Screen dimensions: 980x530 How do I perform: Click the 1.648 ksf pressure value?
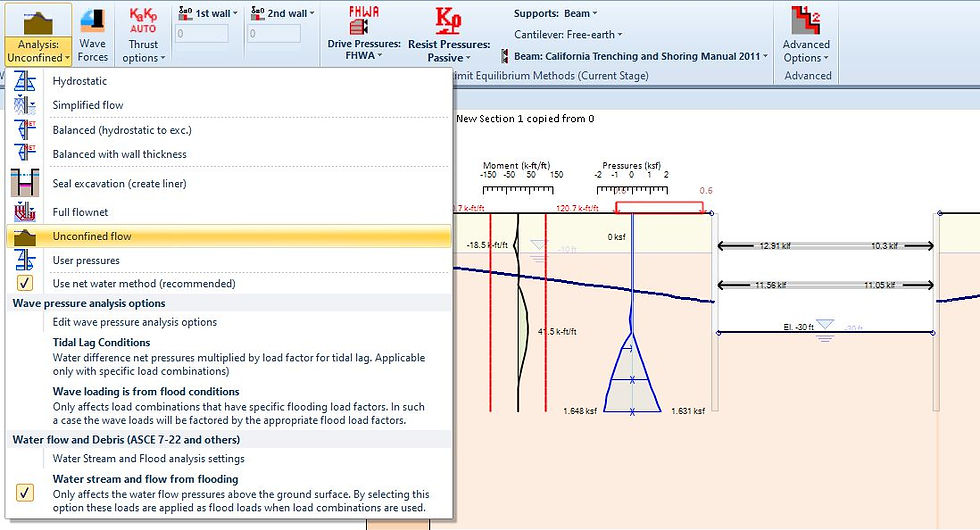click(x=580, y=411)
